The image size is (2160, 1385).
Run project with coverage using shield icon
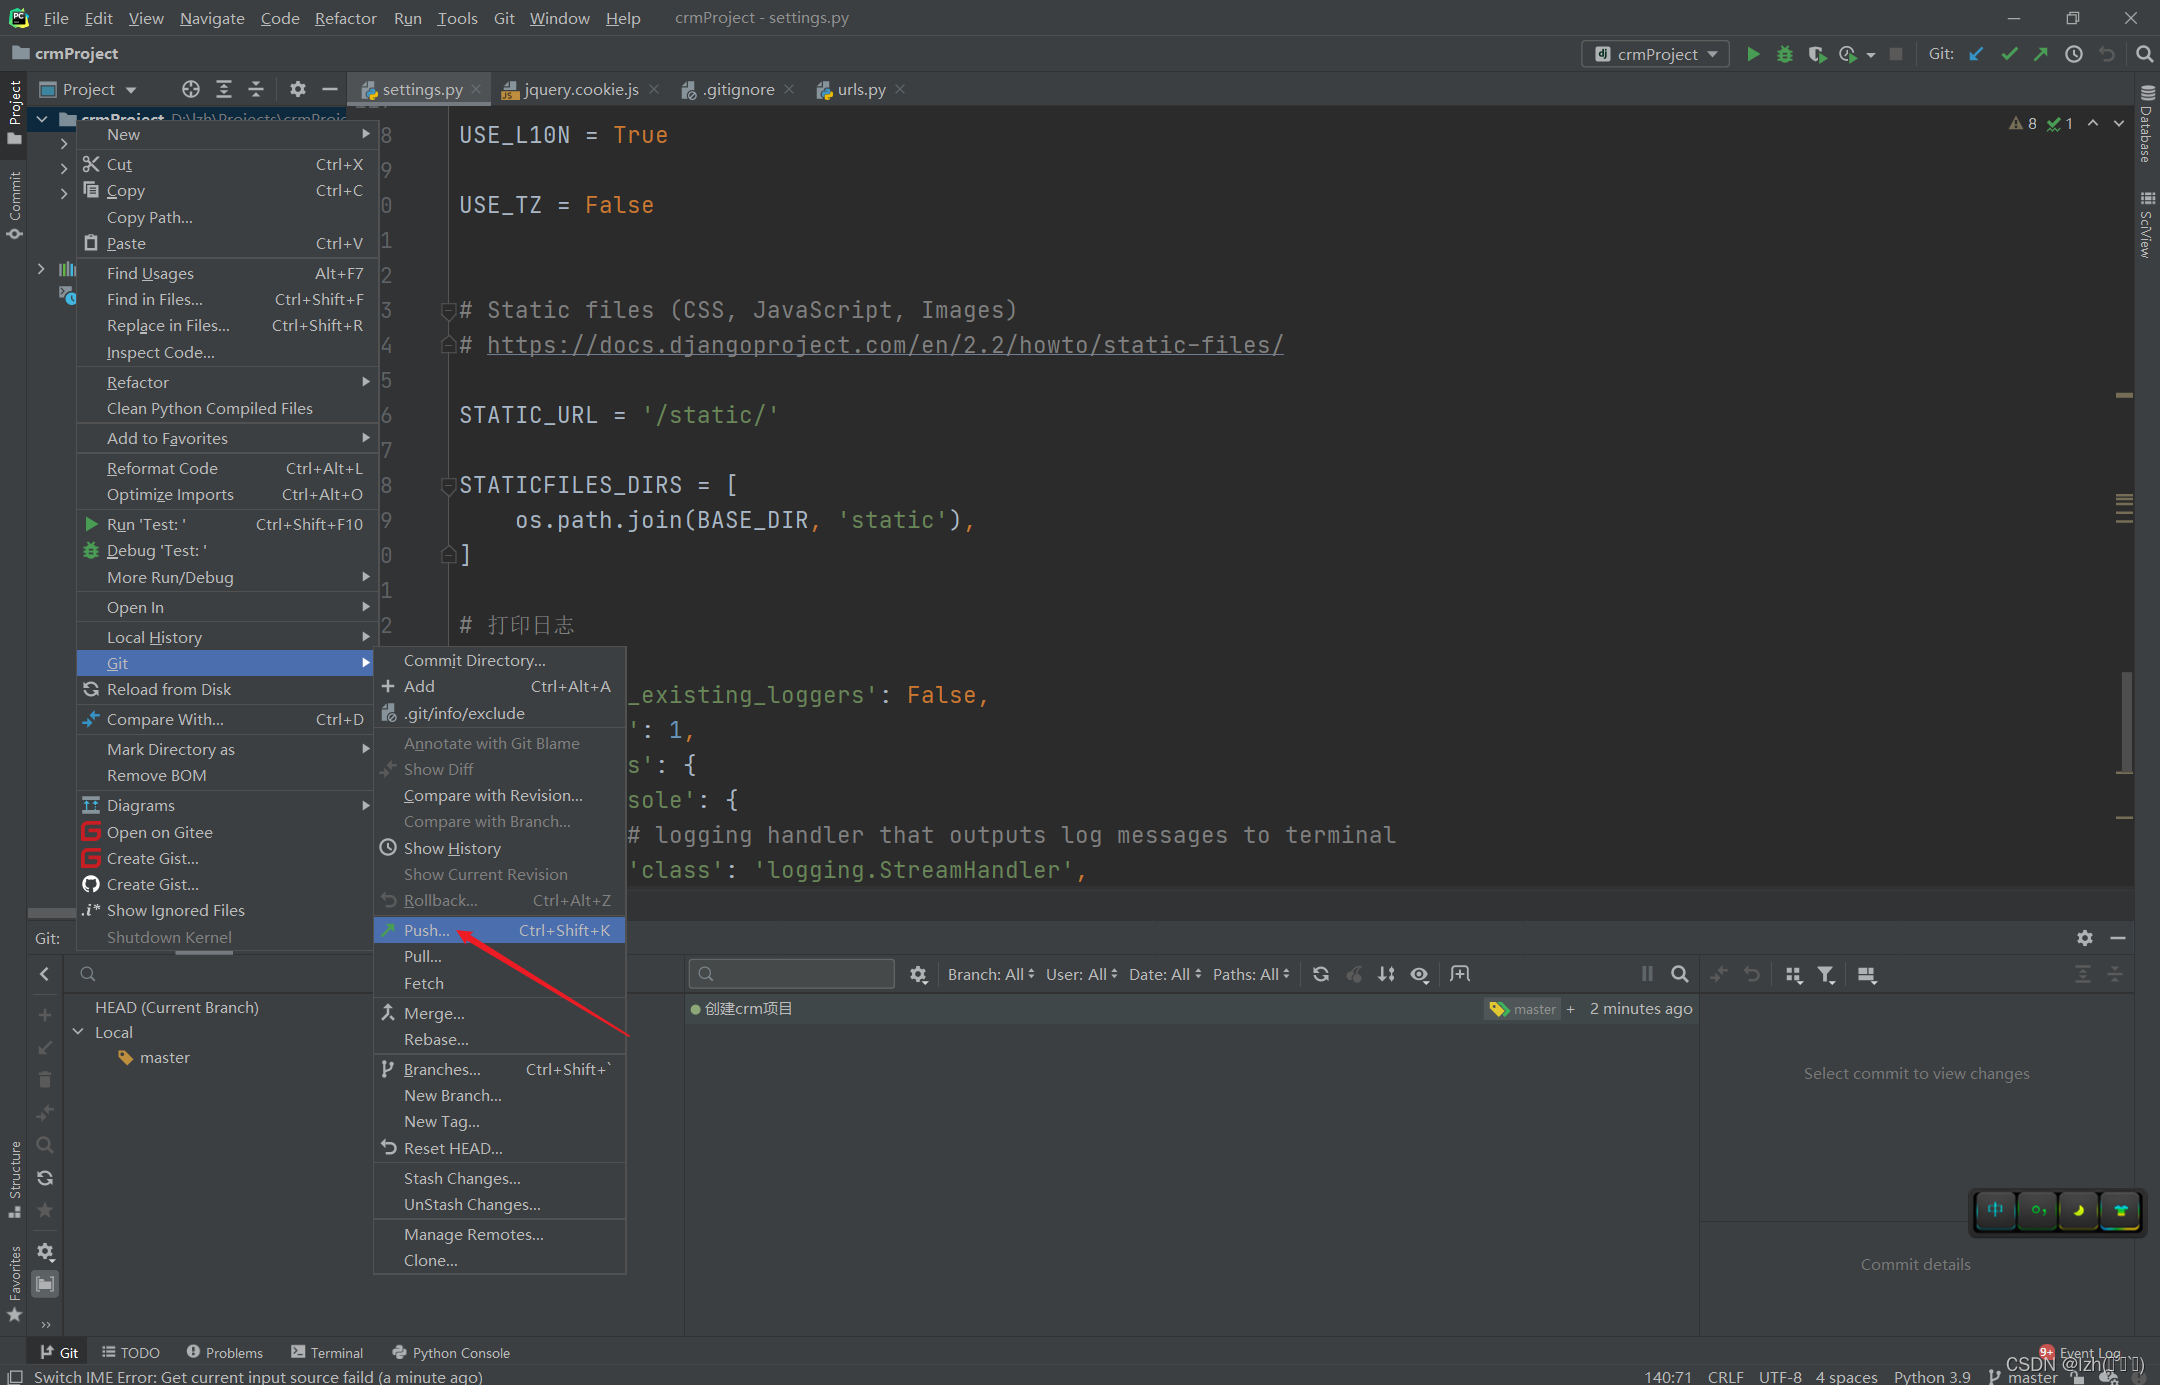coord(1817,54)
